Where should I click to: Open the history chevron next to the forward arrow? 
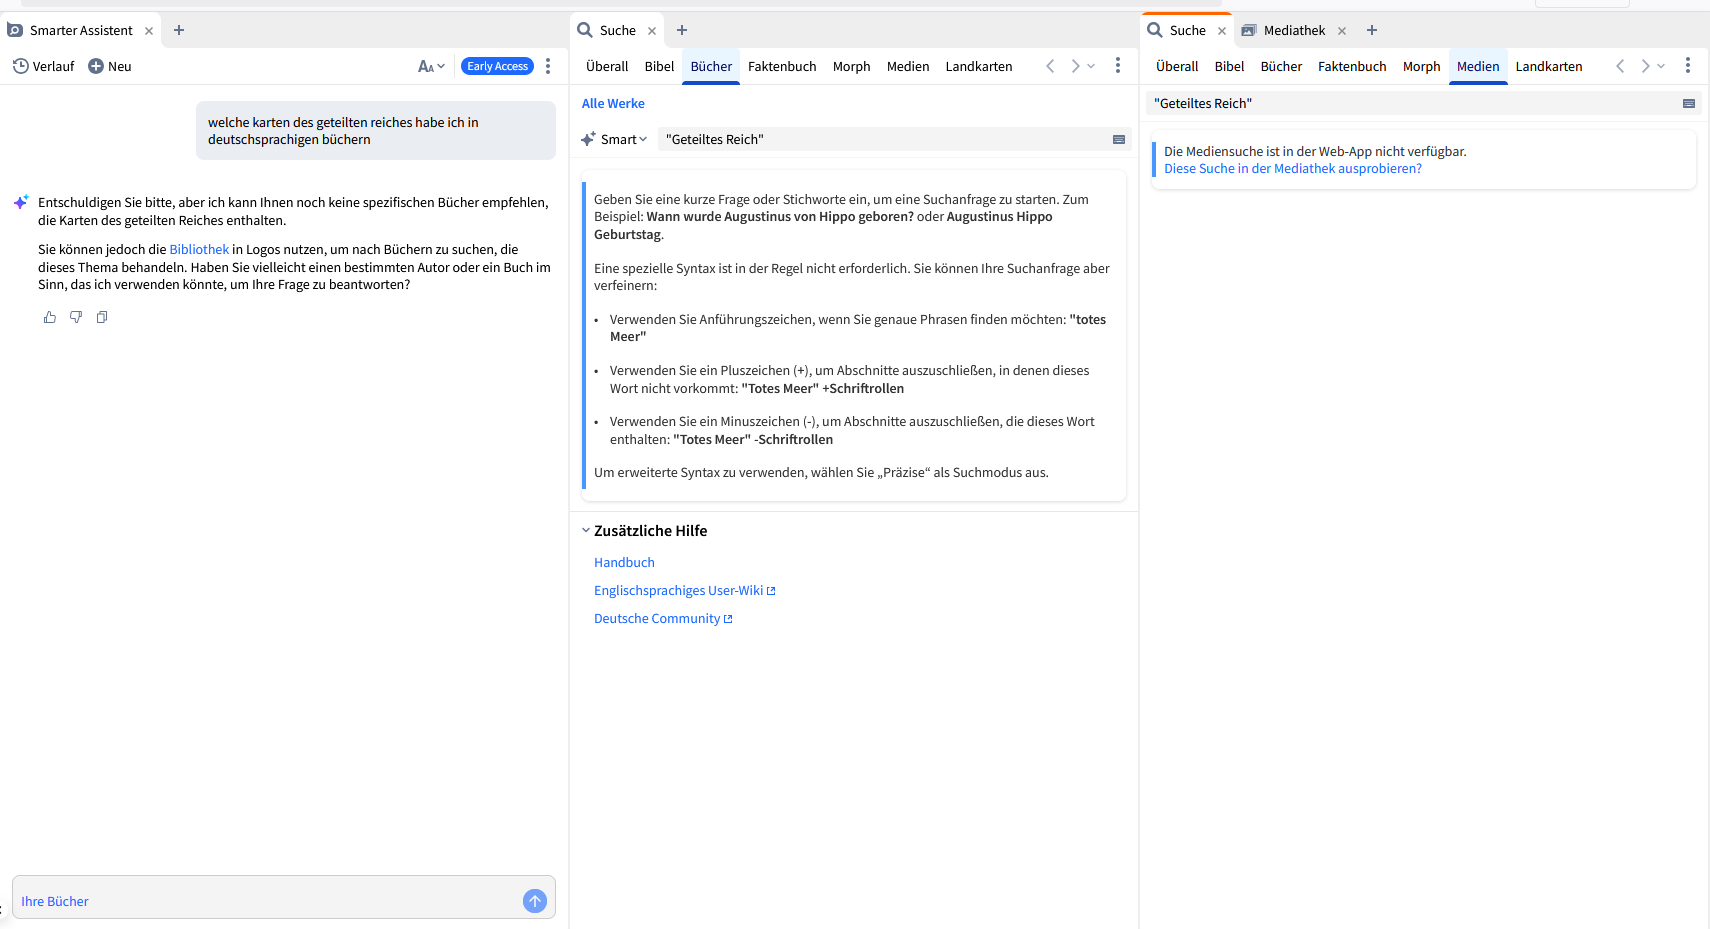tap(1090, 65)
